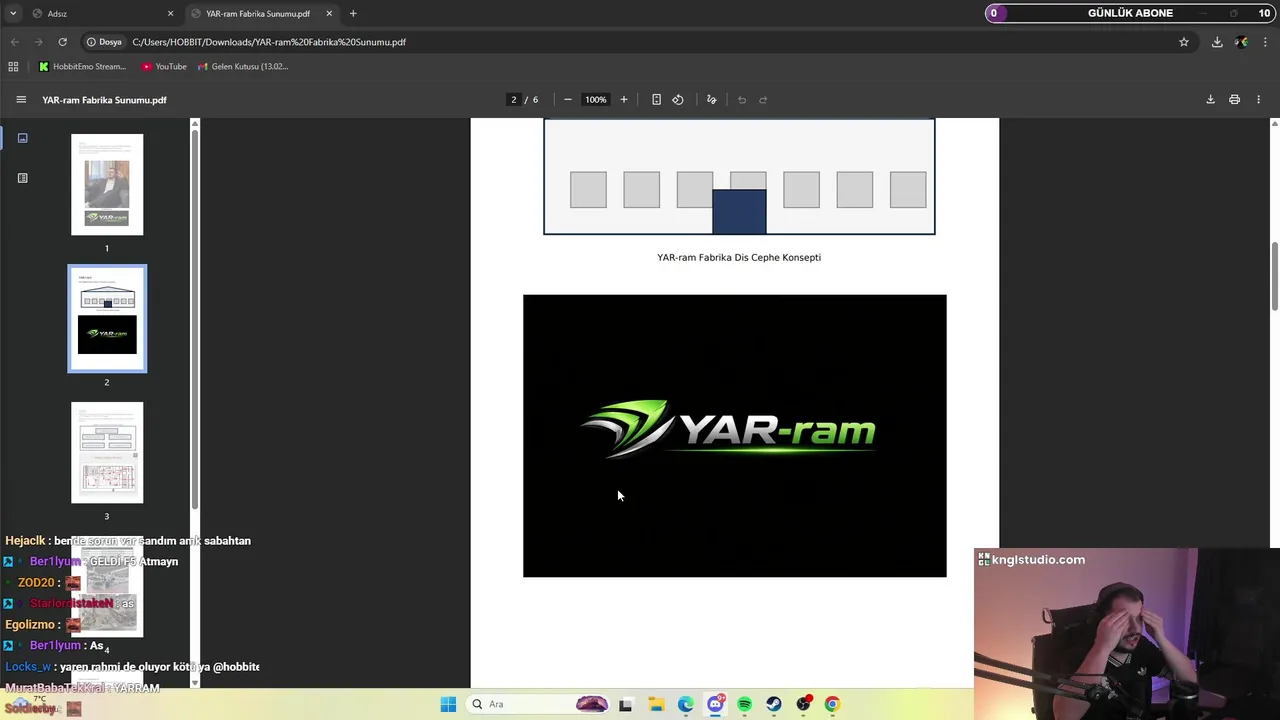Select page 2 thumbnail
This screenshot has width=1280, height=720.
(107, 319)
